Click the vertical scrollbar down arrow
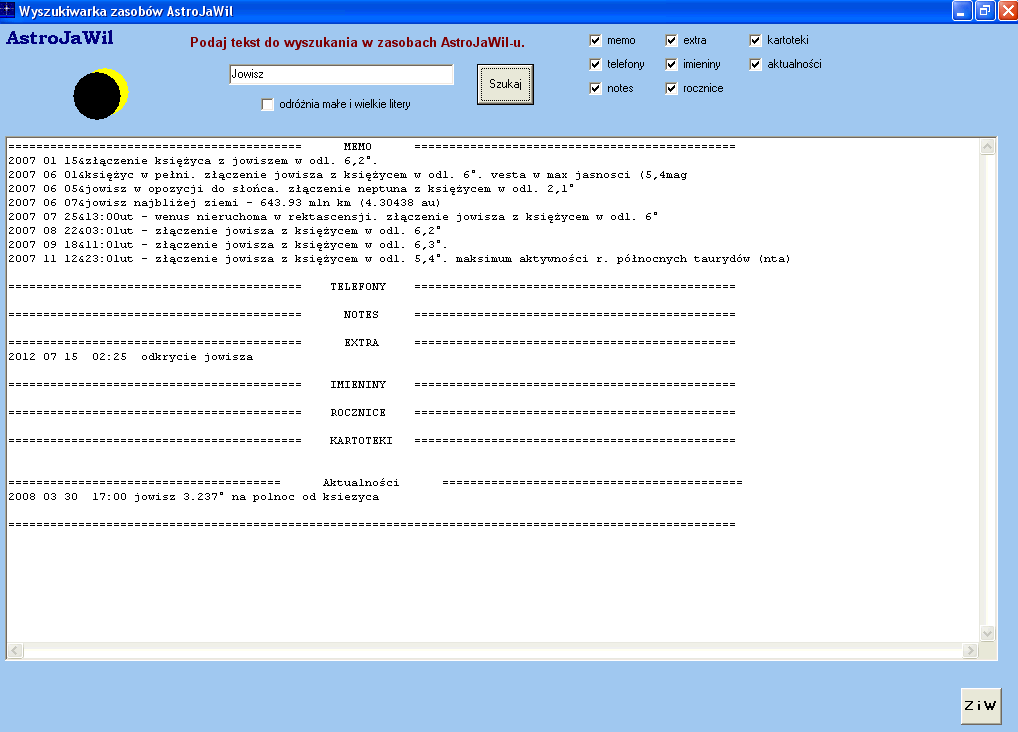This screenshot has width=1018, height=732. (987, 633)
